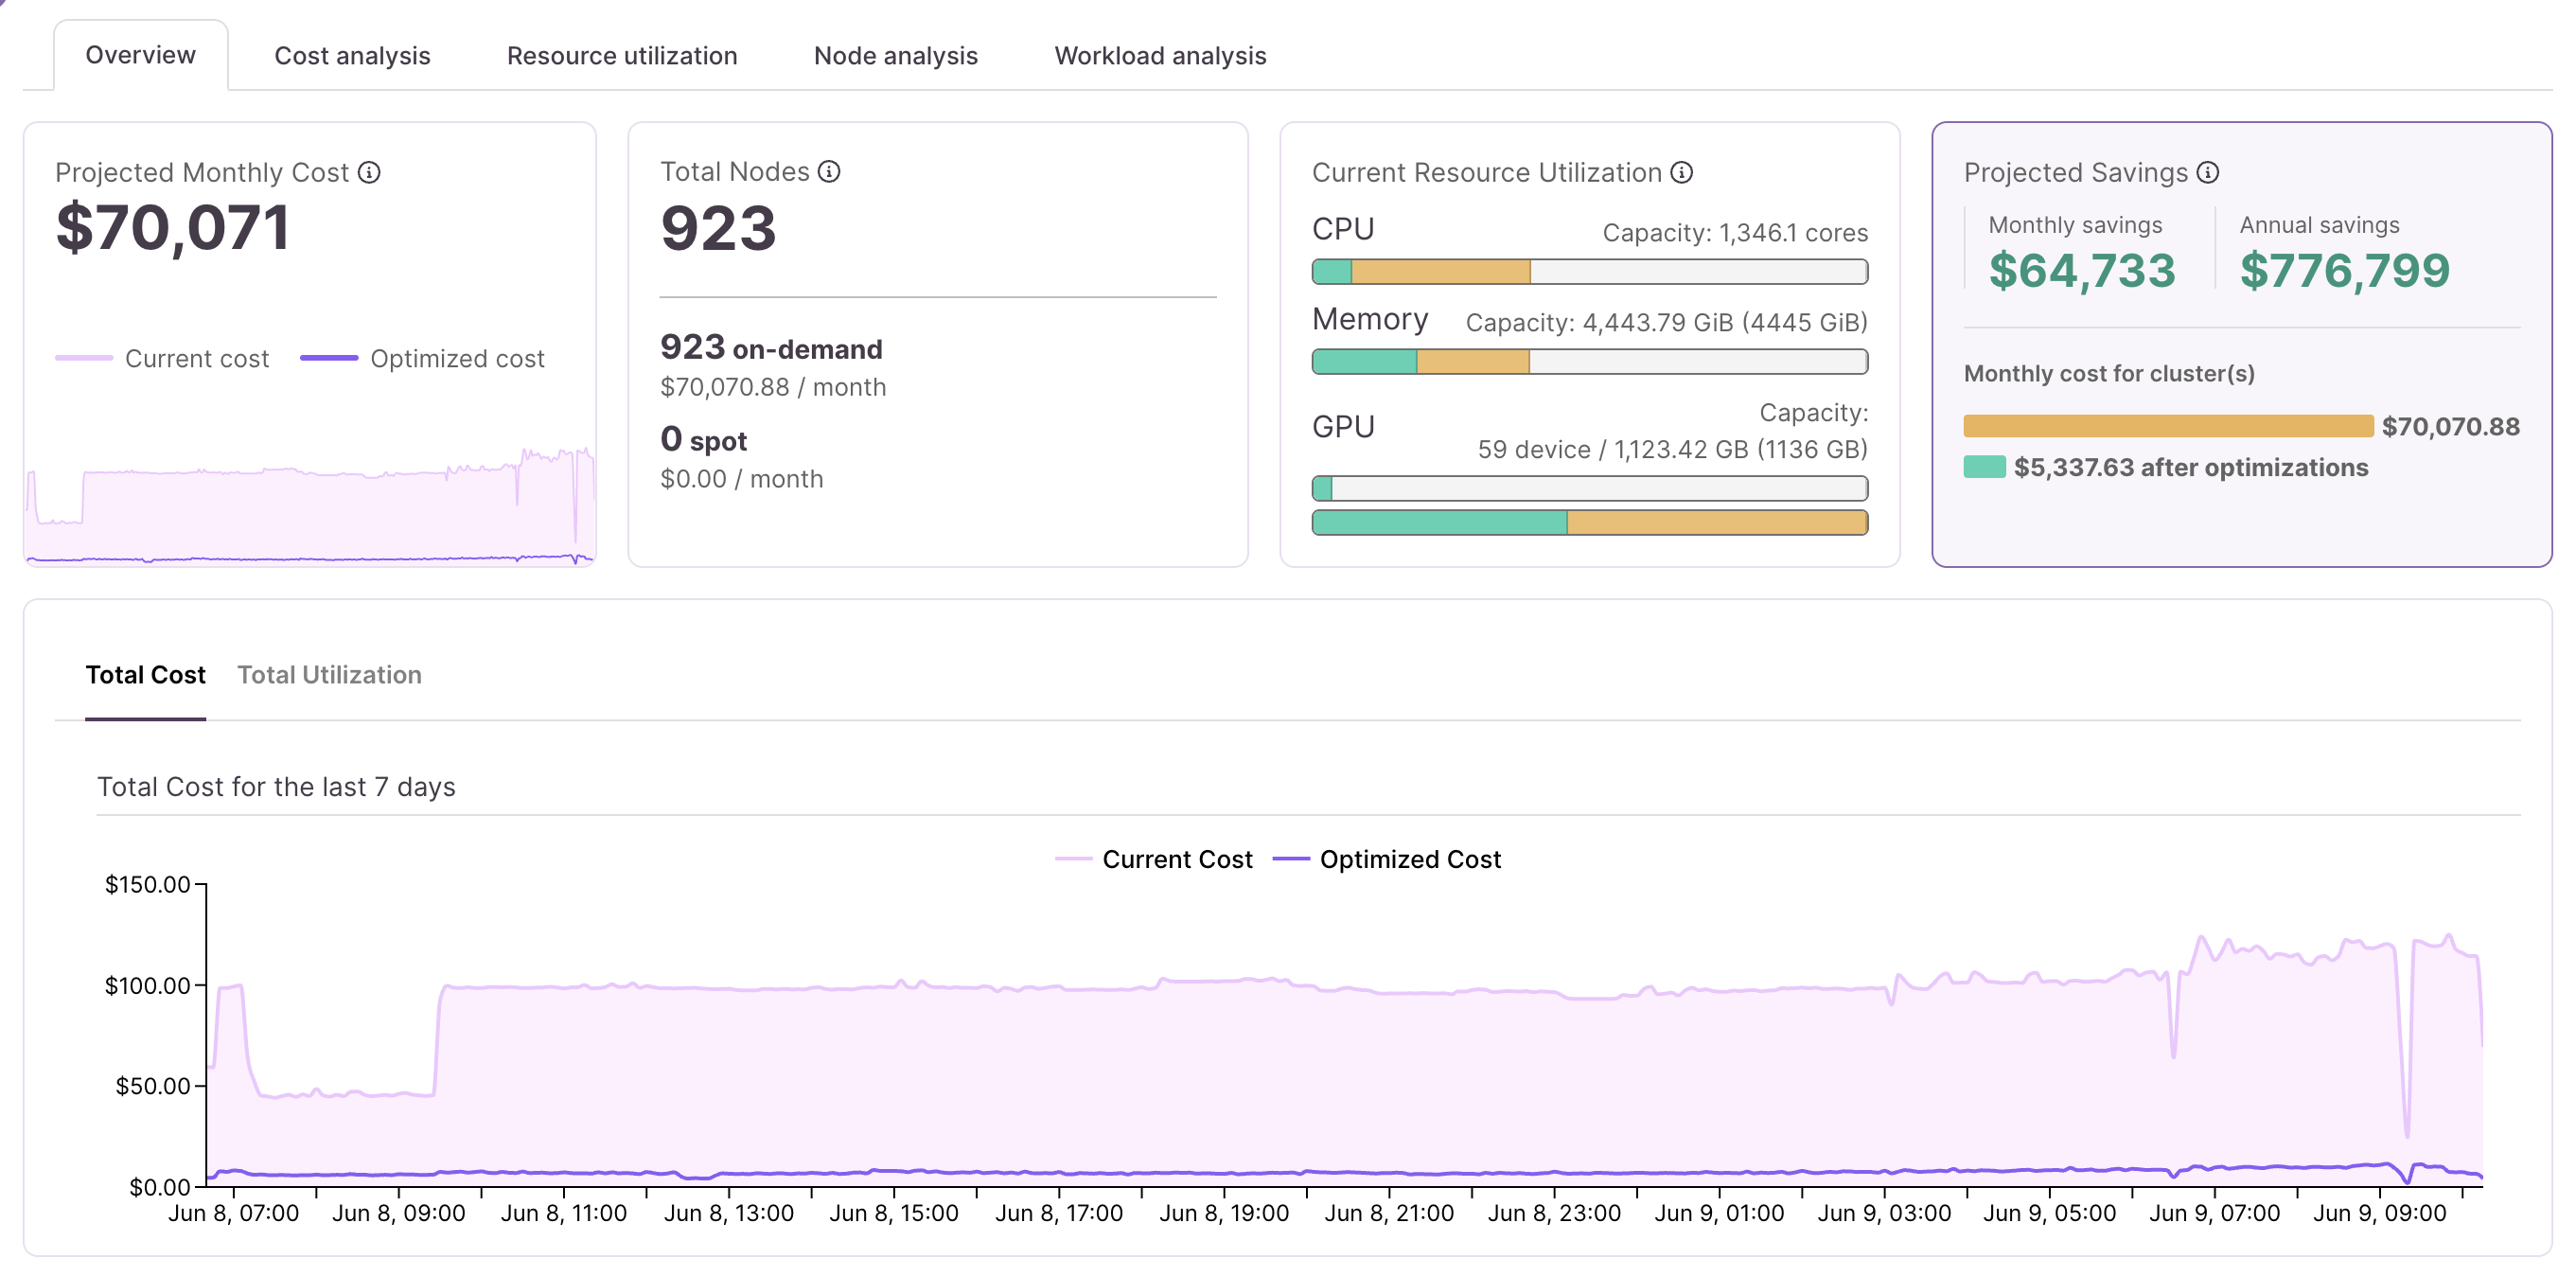Click the $70,070.88 monthly cost bar

pyautogui.click(x=2168, y=426)
